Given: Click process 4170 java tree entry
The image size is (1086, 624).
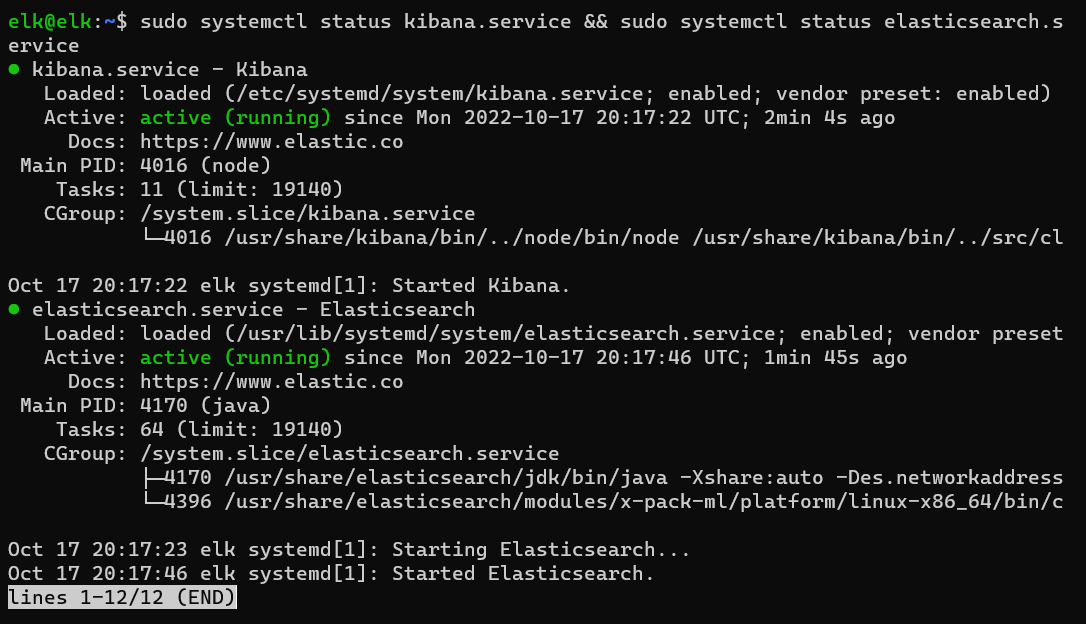Looking at the screenshot, I should pyautogui.click(x=603, y=478).
